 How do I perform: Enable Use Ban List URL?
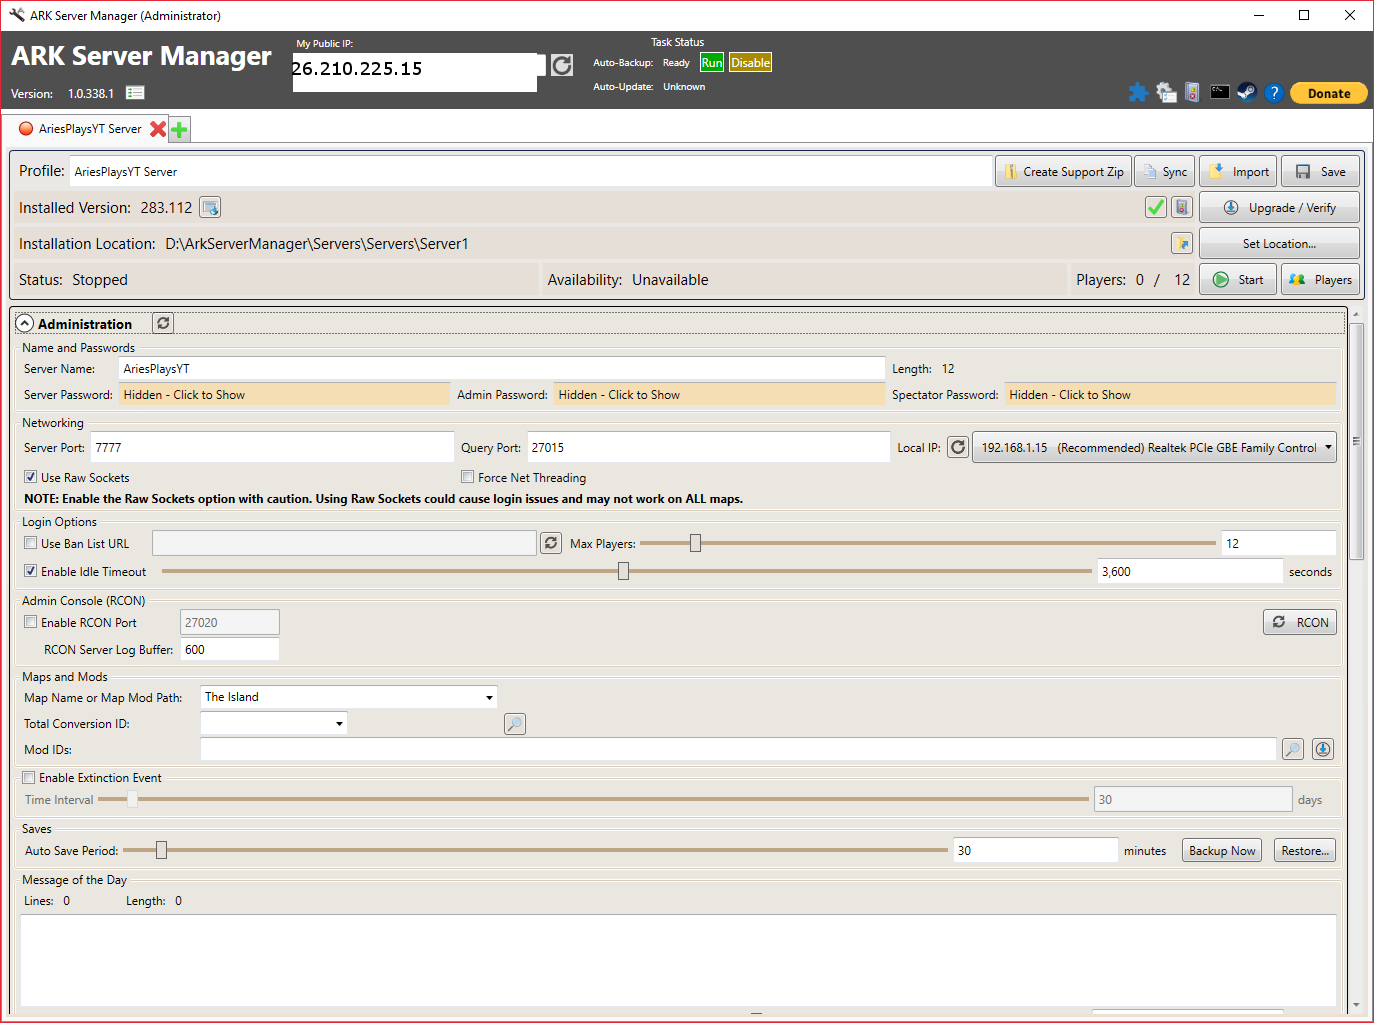click(31, 543)
